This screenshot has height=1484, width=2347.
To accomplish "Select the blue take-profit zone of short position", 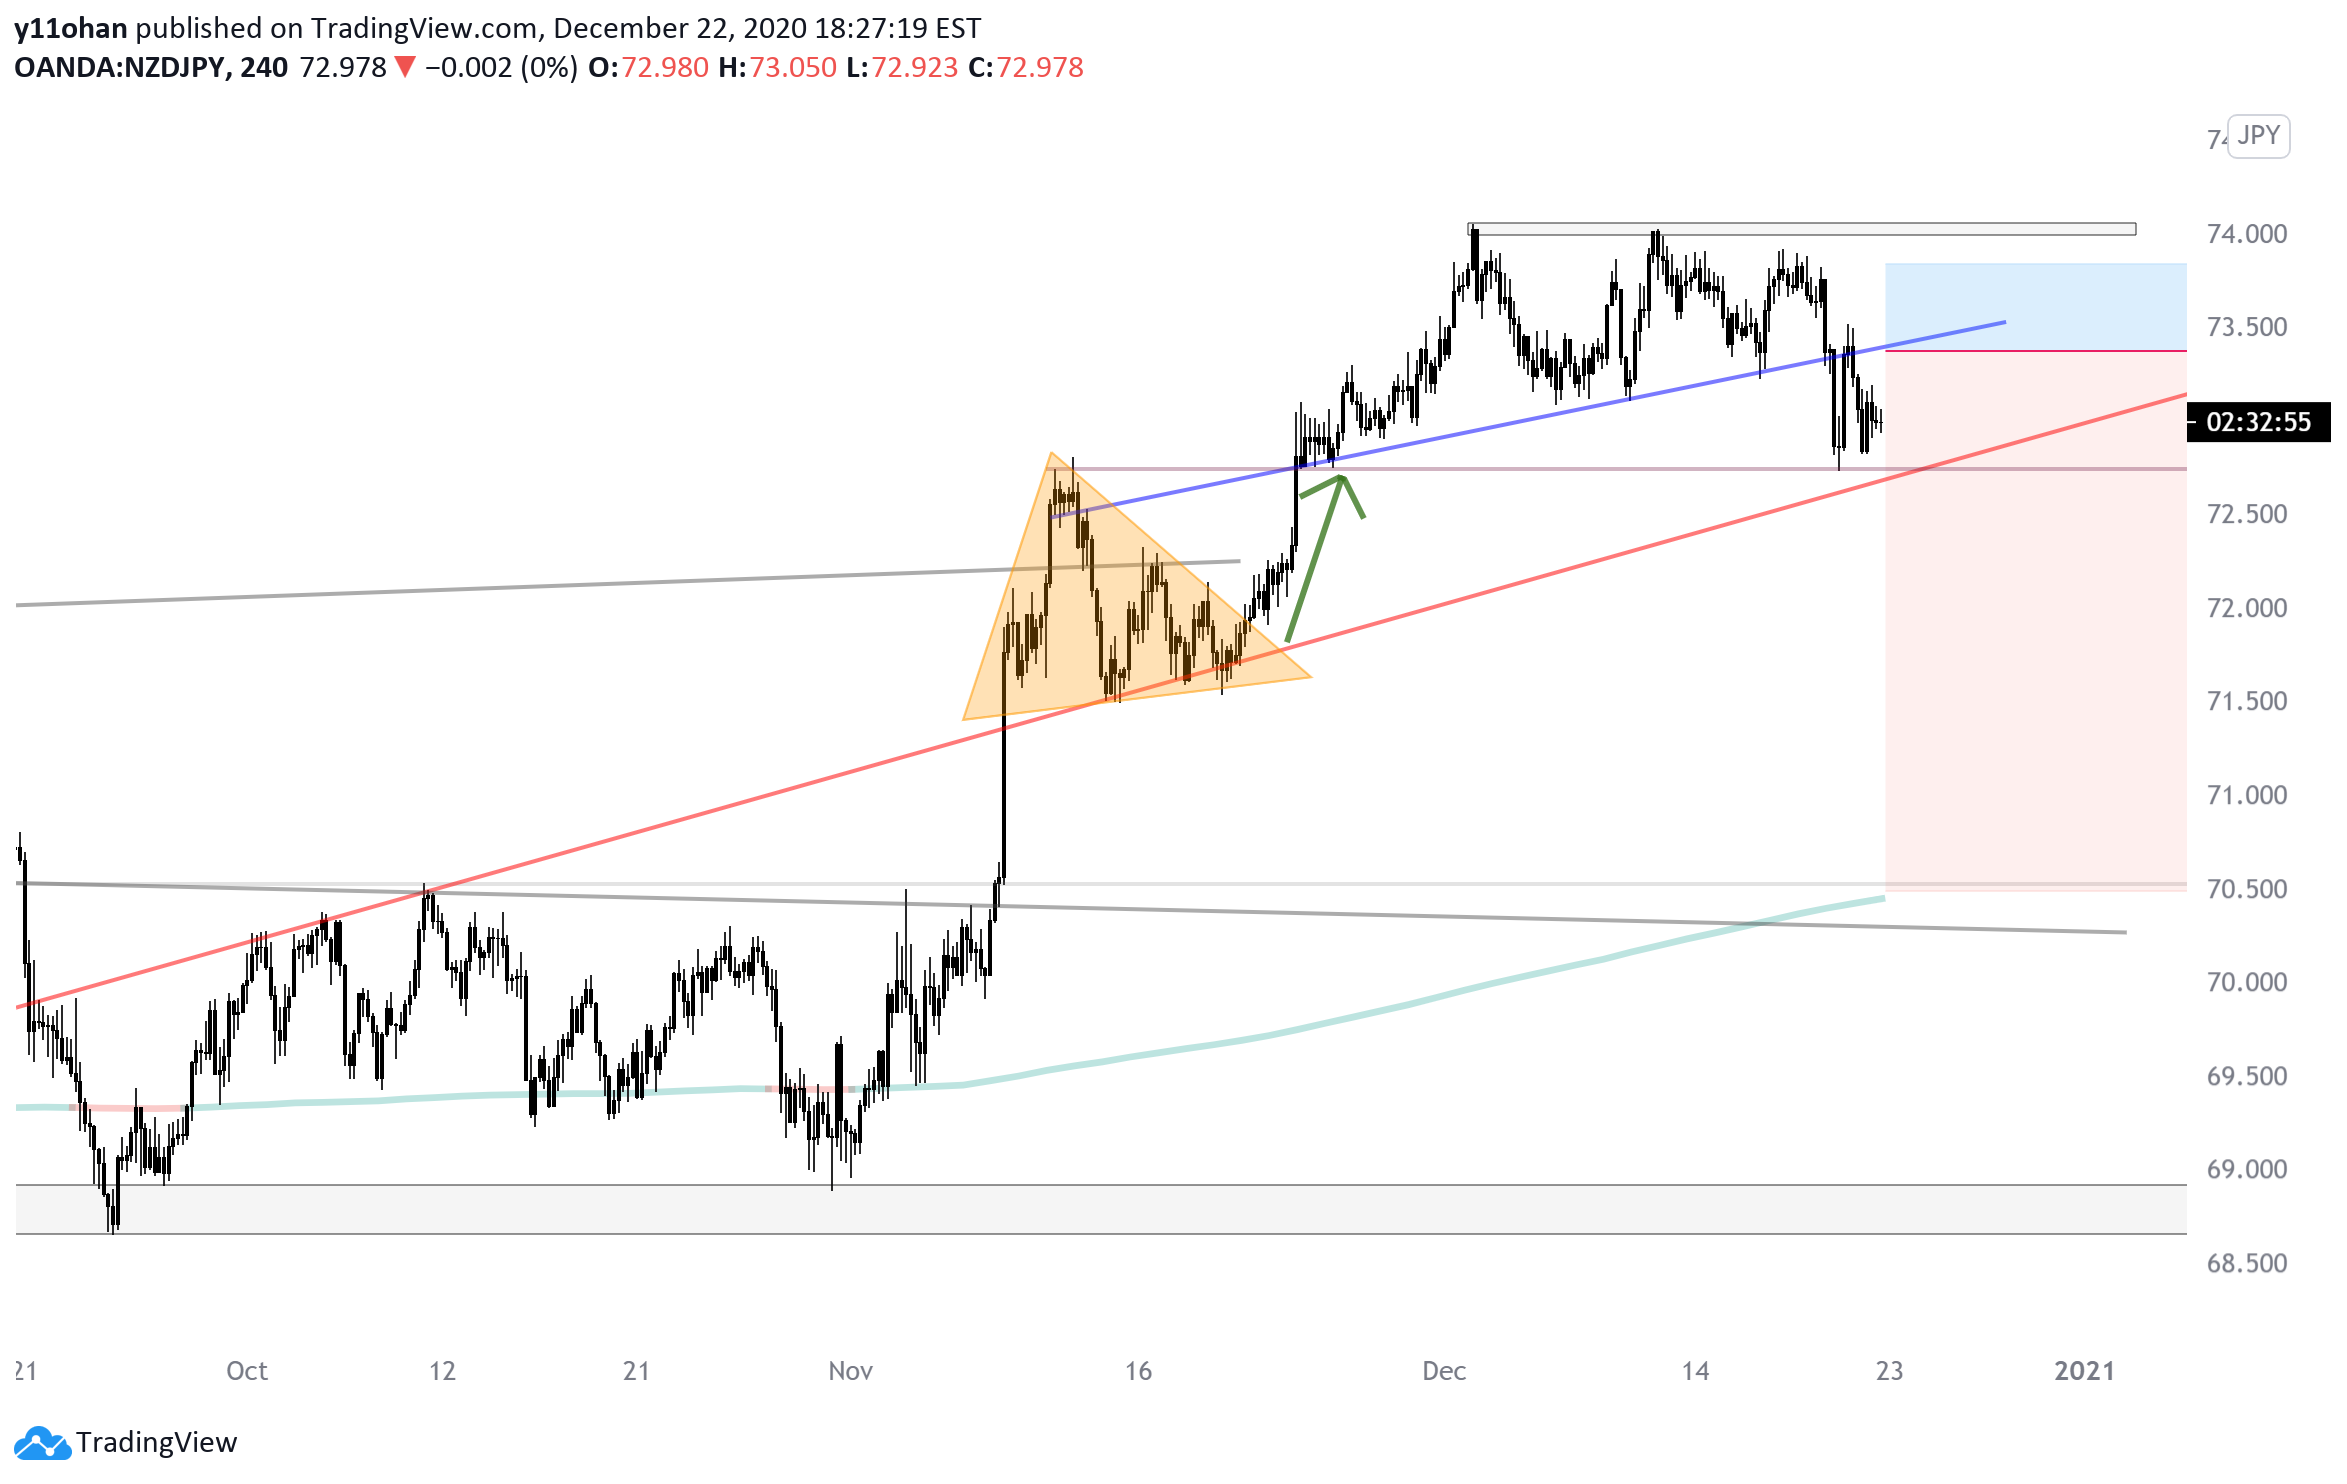I will click(2036, 307).
